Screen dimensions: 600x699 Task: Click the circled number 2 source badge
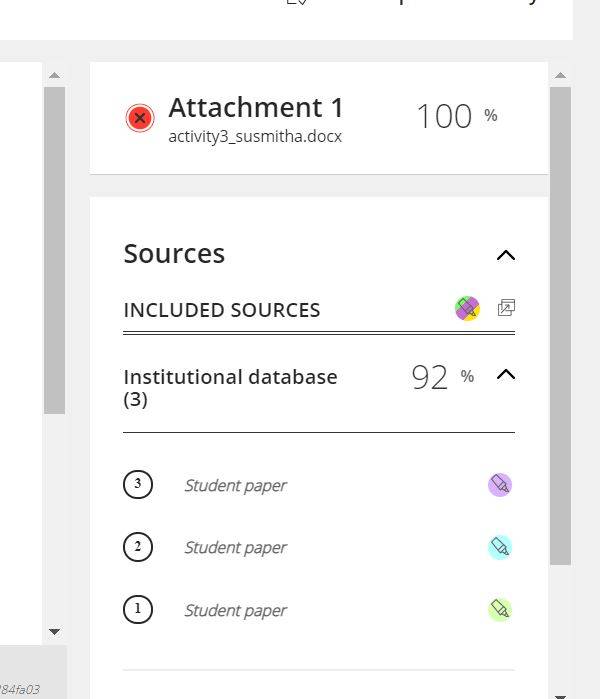point(138,547)
